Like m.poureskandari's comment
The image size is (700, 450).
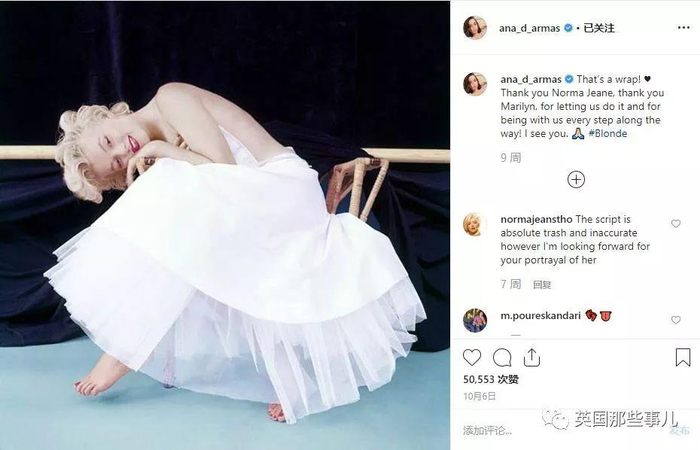[675, 320]
